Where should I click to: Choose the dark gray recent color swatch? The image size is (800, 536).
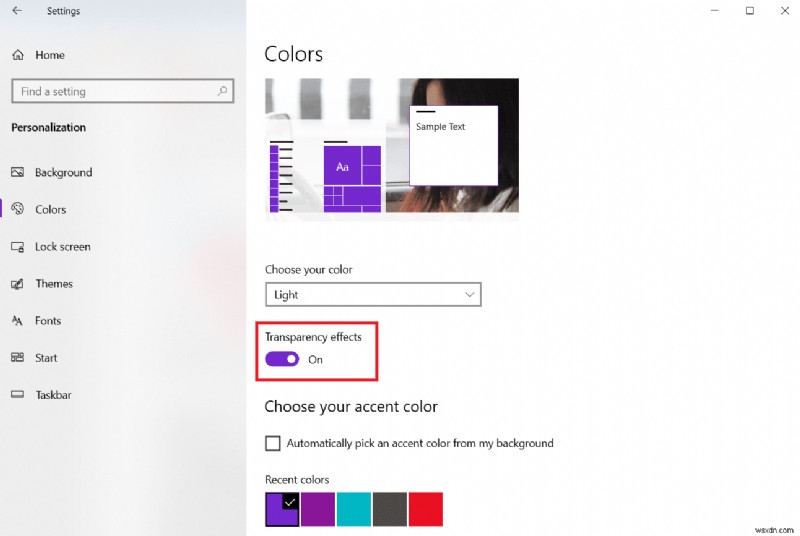click(390, 509)
